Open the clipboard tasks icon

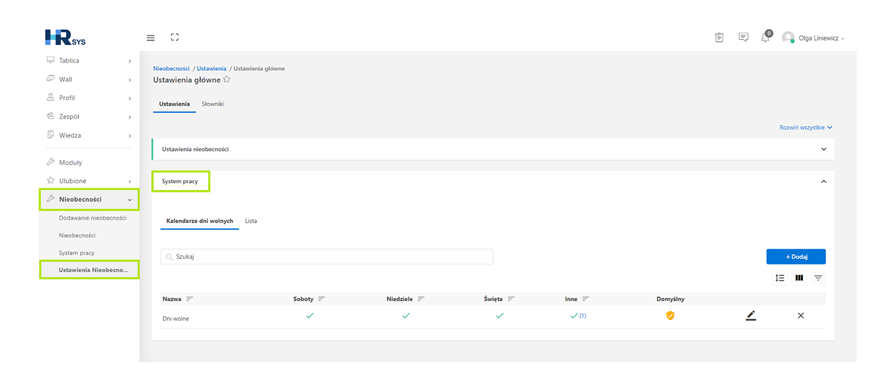coord(719,37)
